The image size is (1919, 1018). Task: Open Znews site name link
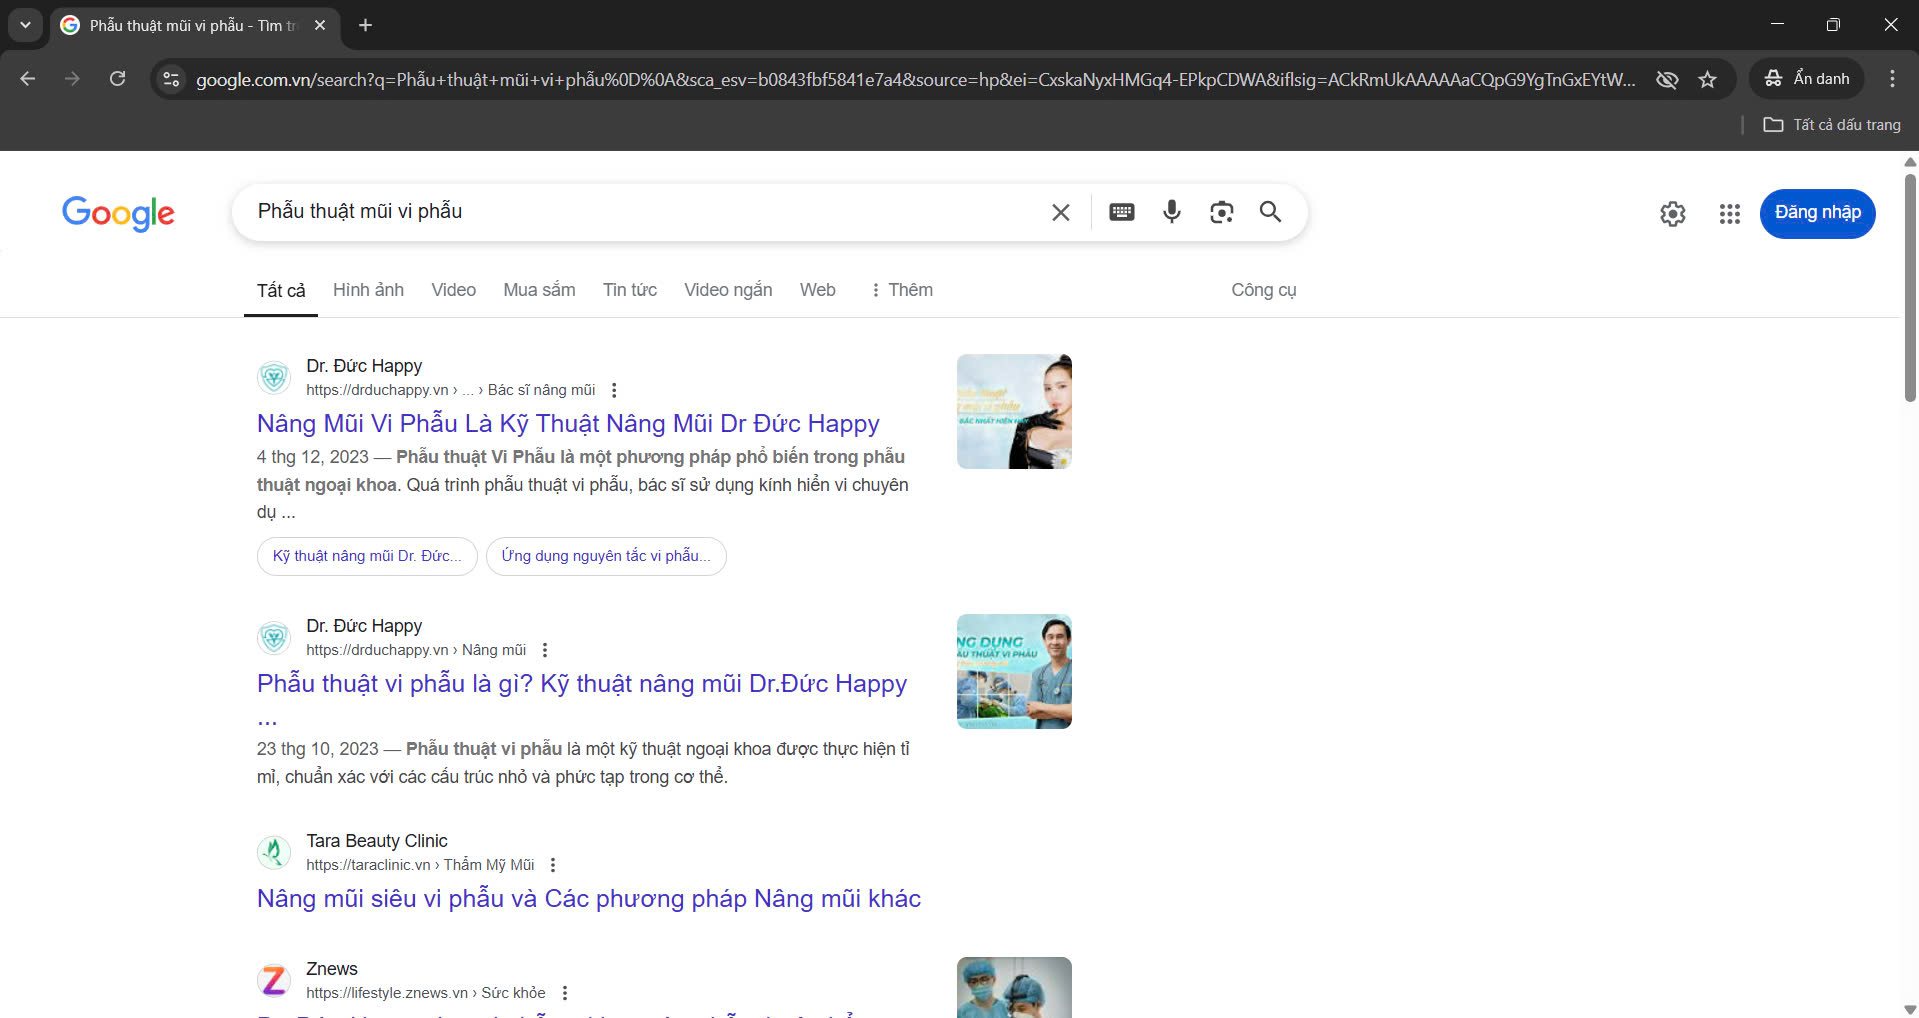point(332,969)
